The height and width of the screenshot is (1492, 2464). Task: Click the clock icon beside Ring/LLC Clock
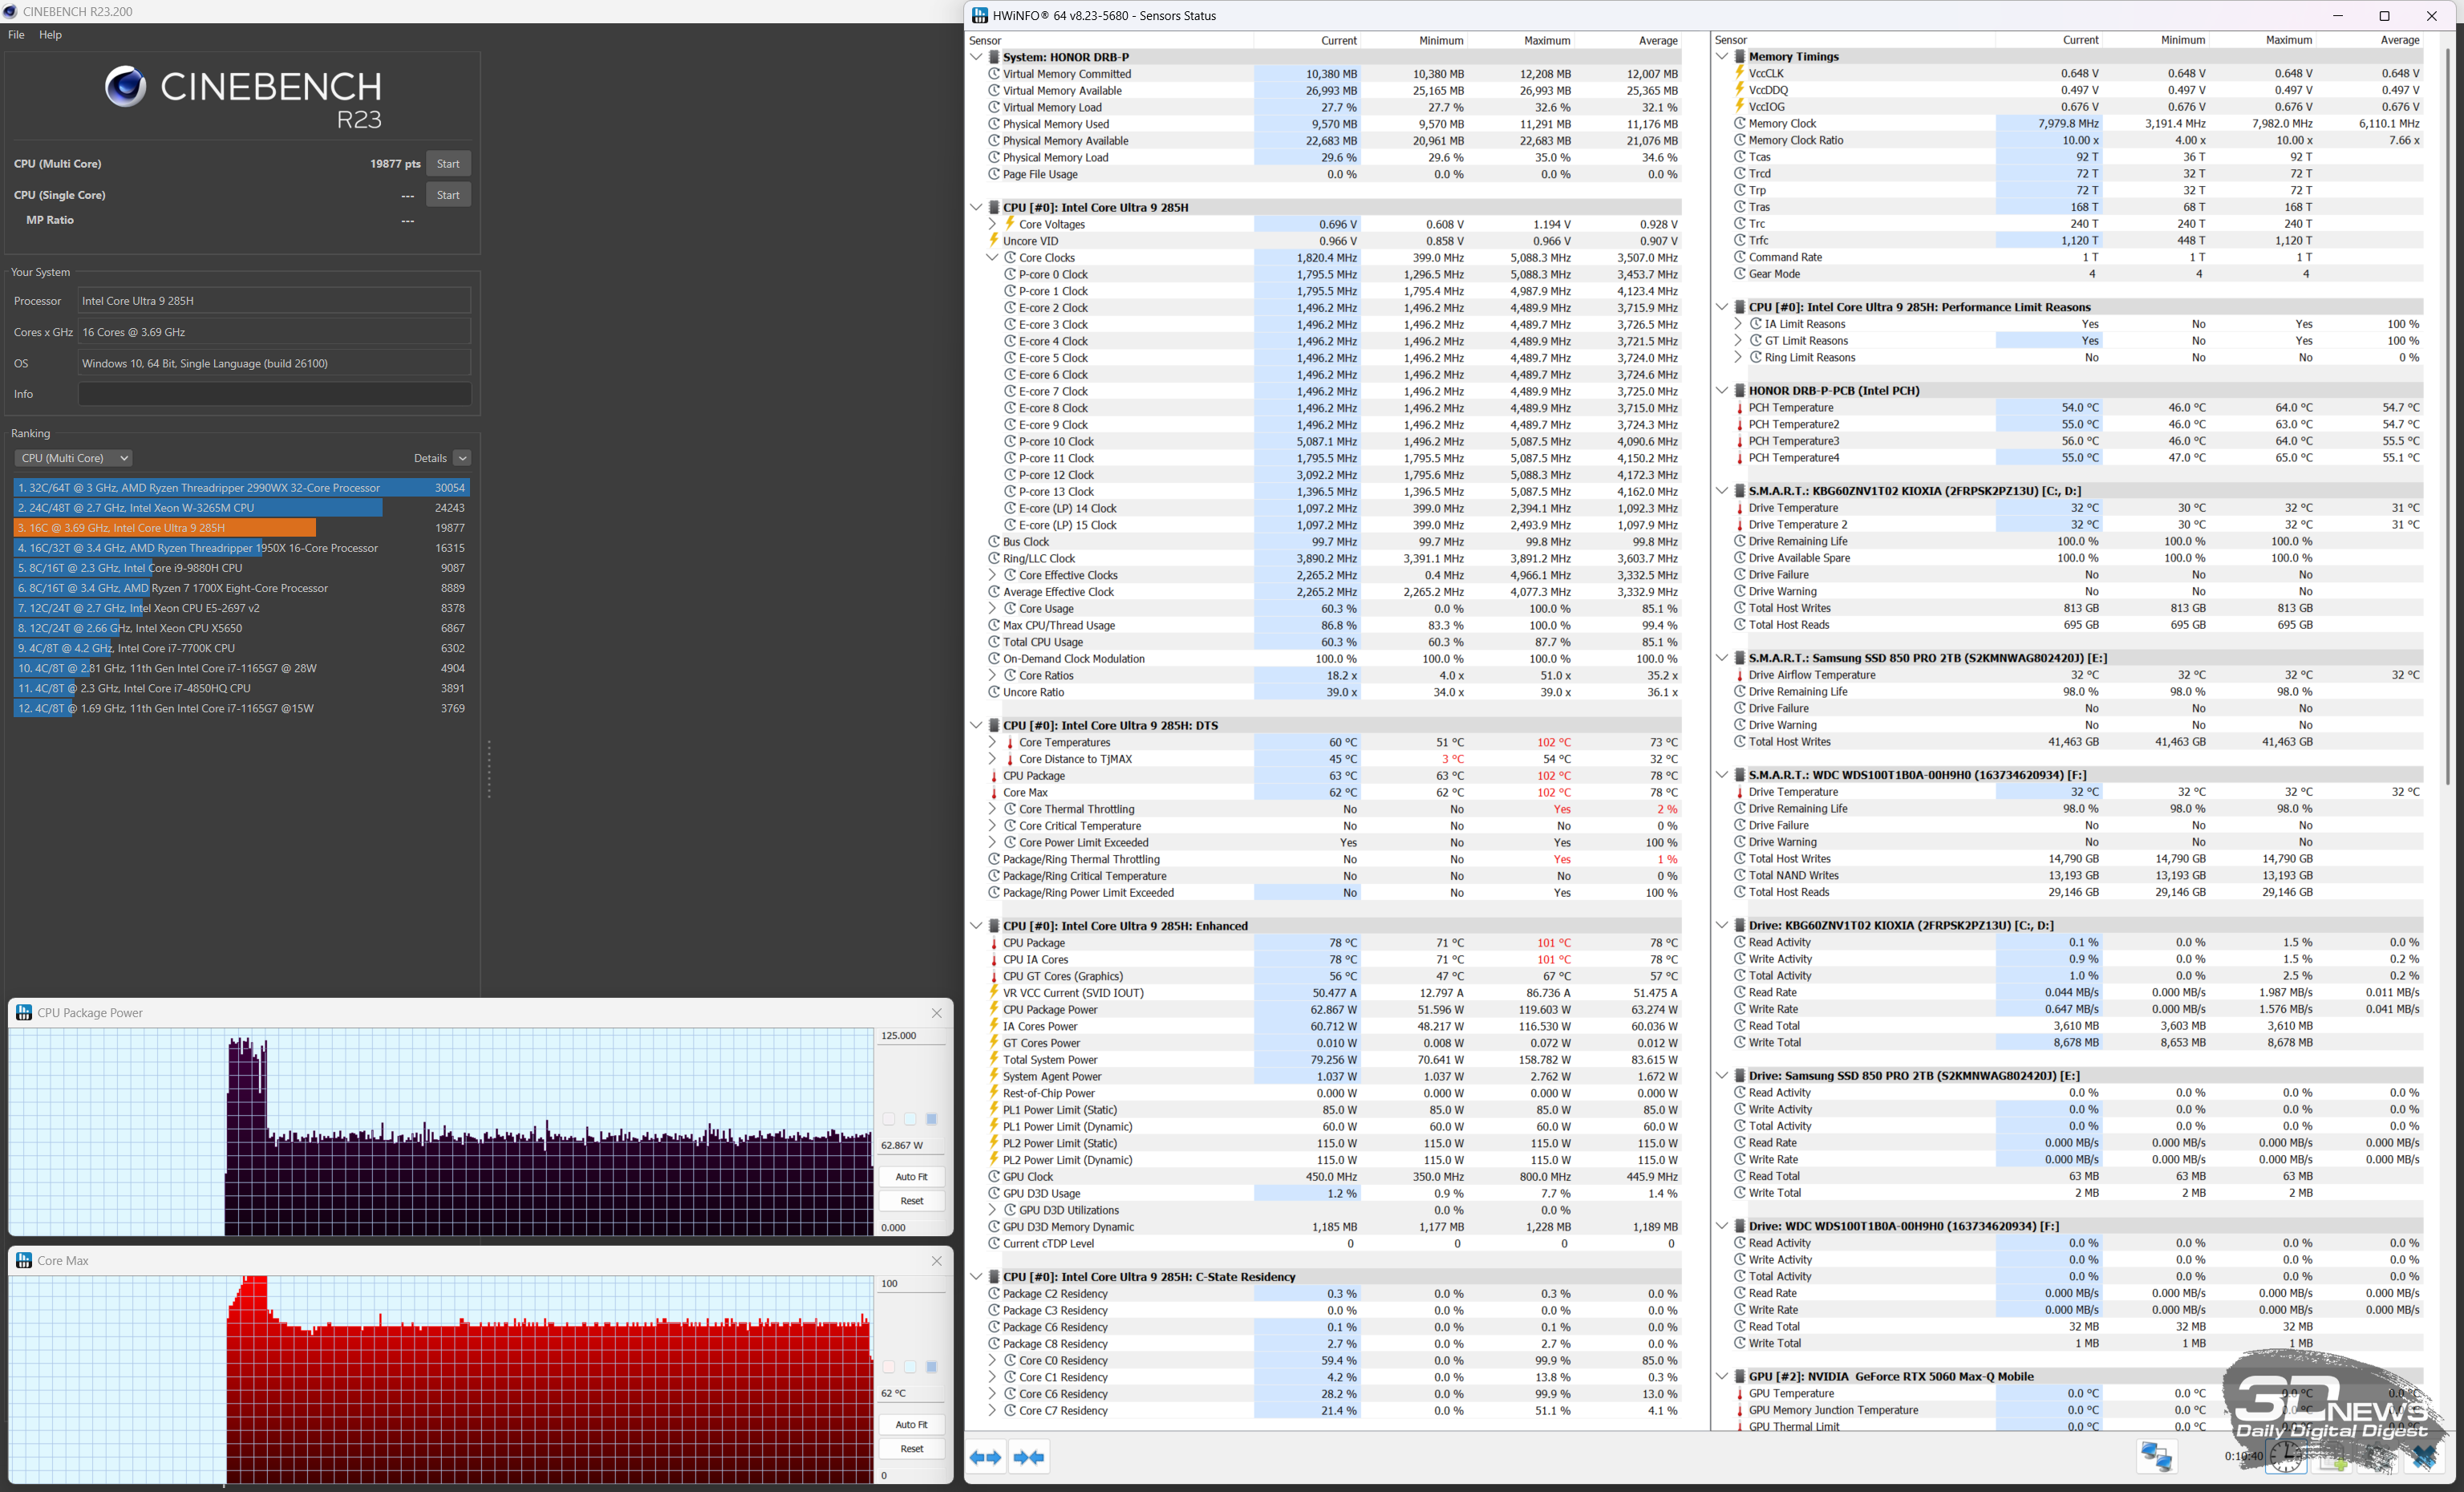[x=994, y=558]
